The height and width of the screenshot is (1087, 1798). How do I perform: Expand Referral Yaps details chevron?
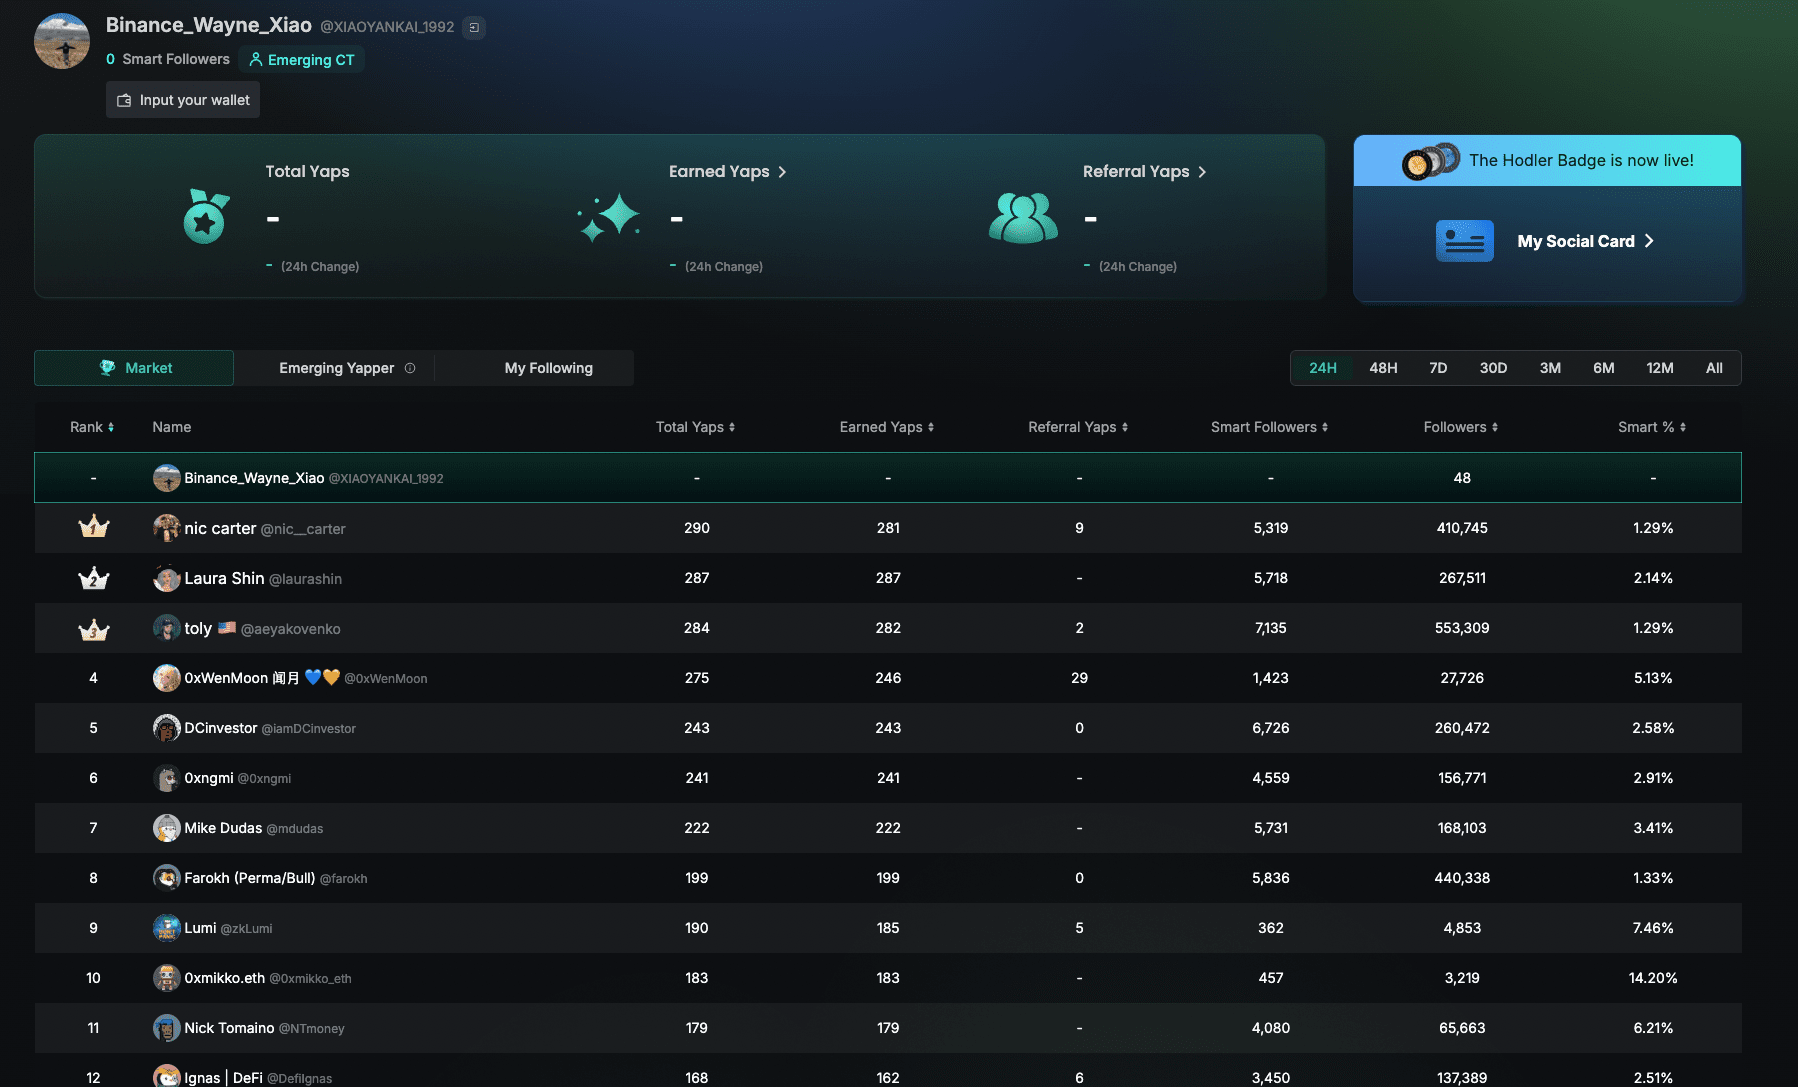(x=1202, y=172)
